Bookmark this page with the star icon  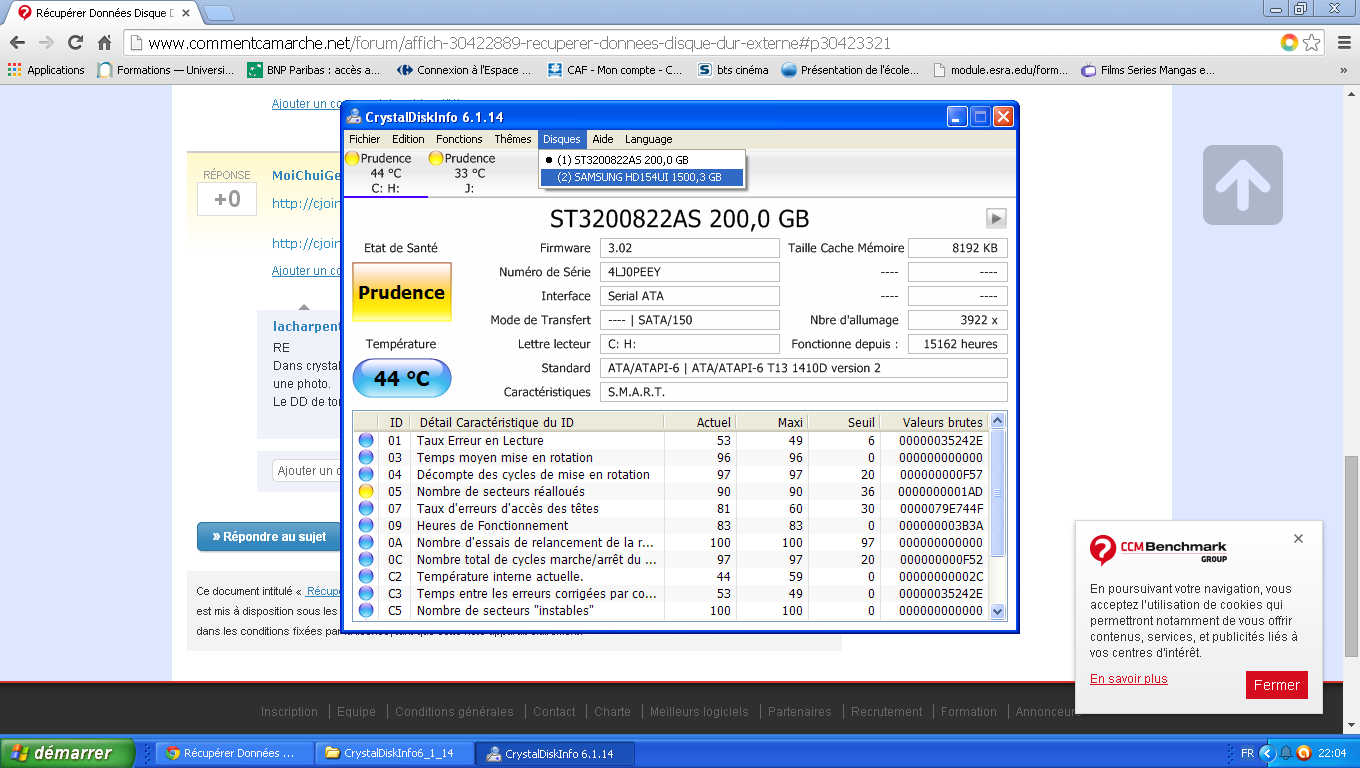coord(1311,43)
